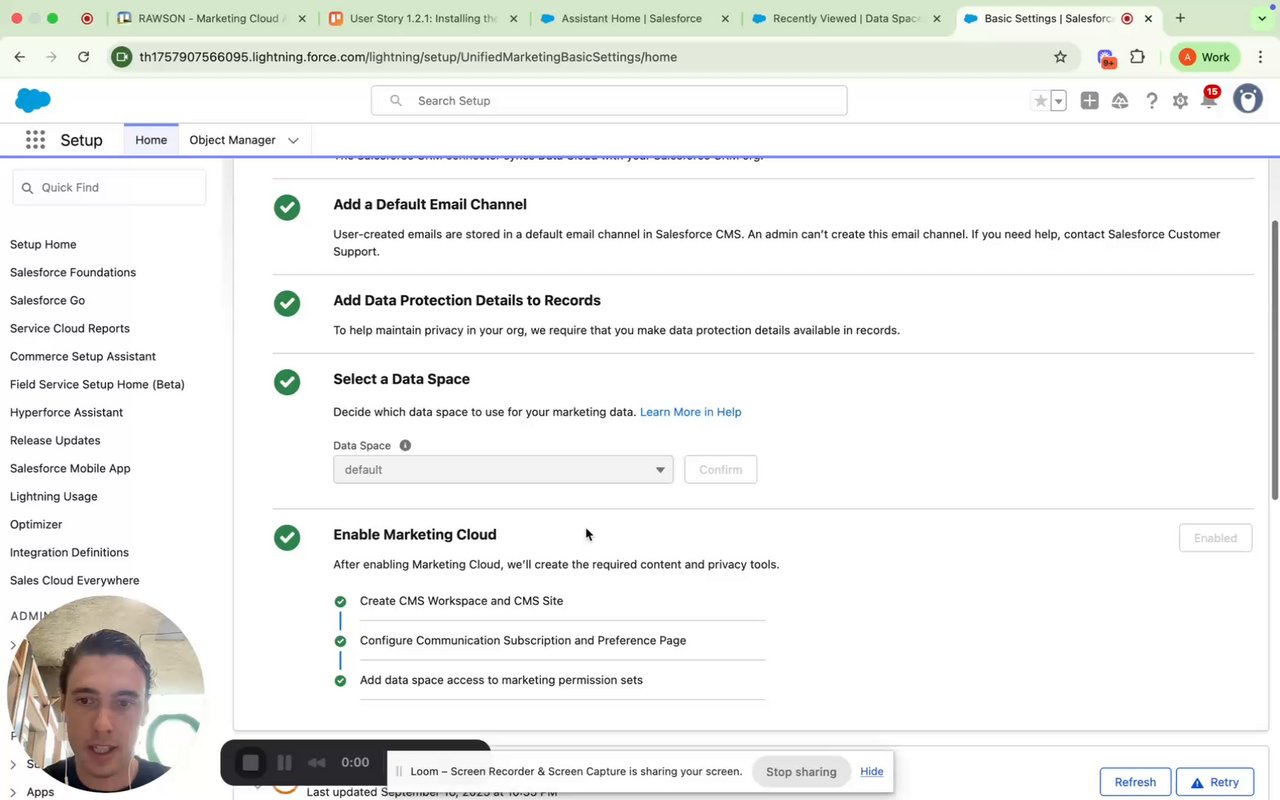Image resolution: width=1280 pixels, height=800 pixels.
Task: Click the Enabled Marketing Cloud button
Action: [1215, 538]
